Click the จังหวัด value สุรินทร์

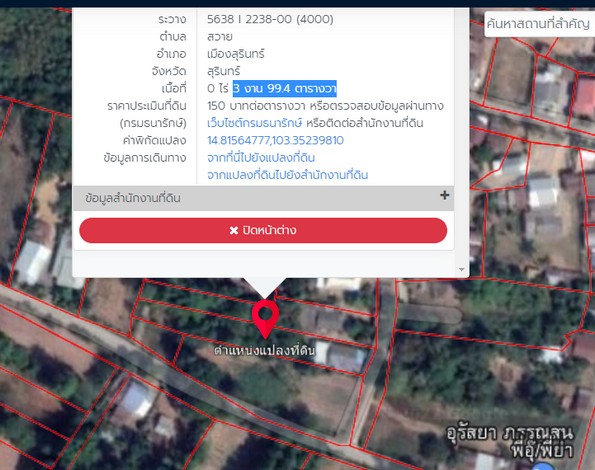[224, 71]
